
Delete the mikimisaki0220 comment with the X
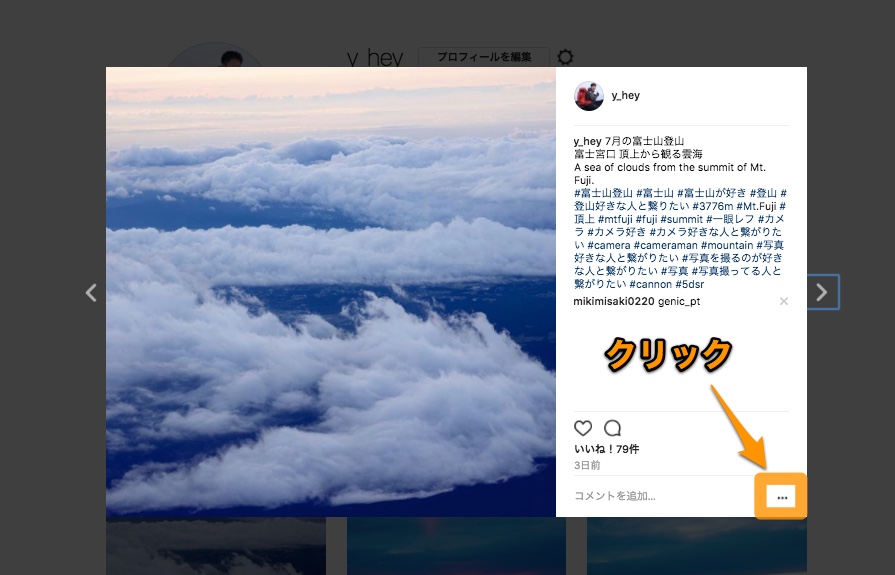[x=784, y=301]
